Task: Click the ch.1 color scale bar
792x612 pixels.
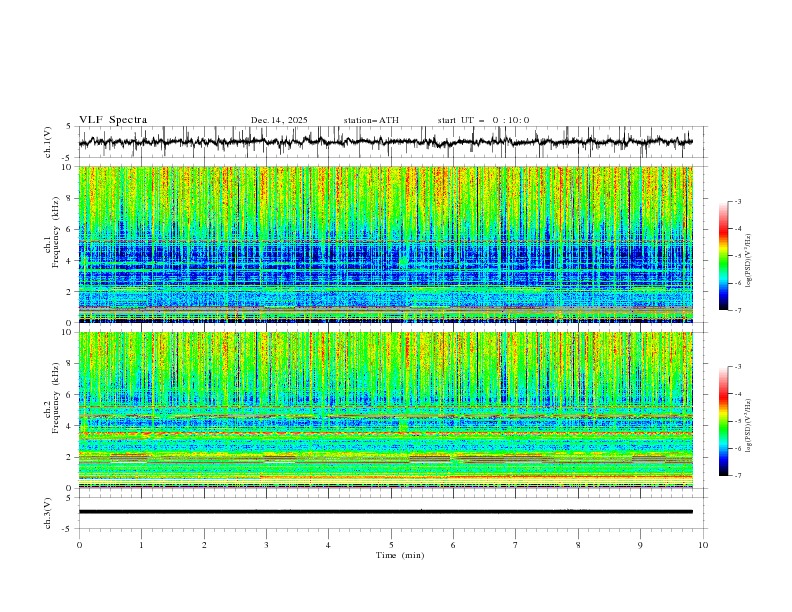Action: point(723,256)
